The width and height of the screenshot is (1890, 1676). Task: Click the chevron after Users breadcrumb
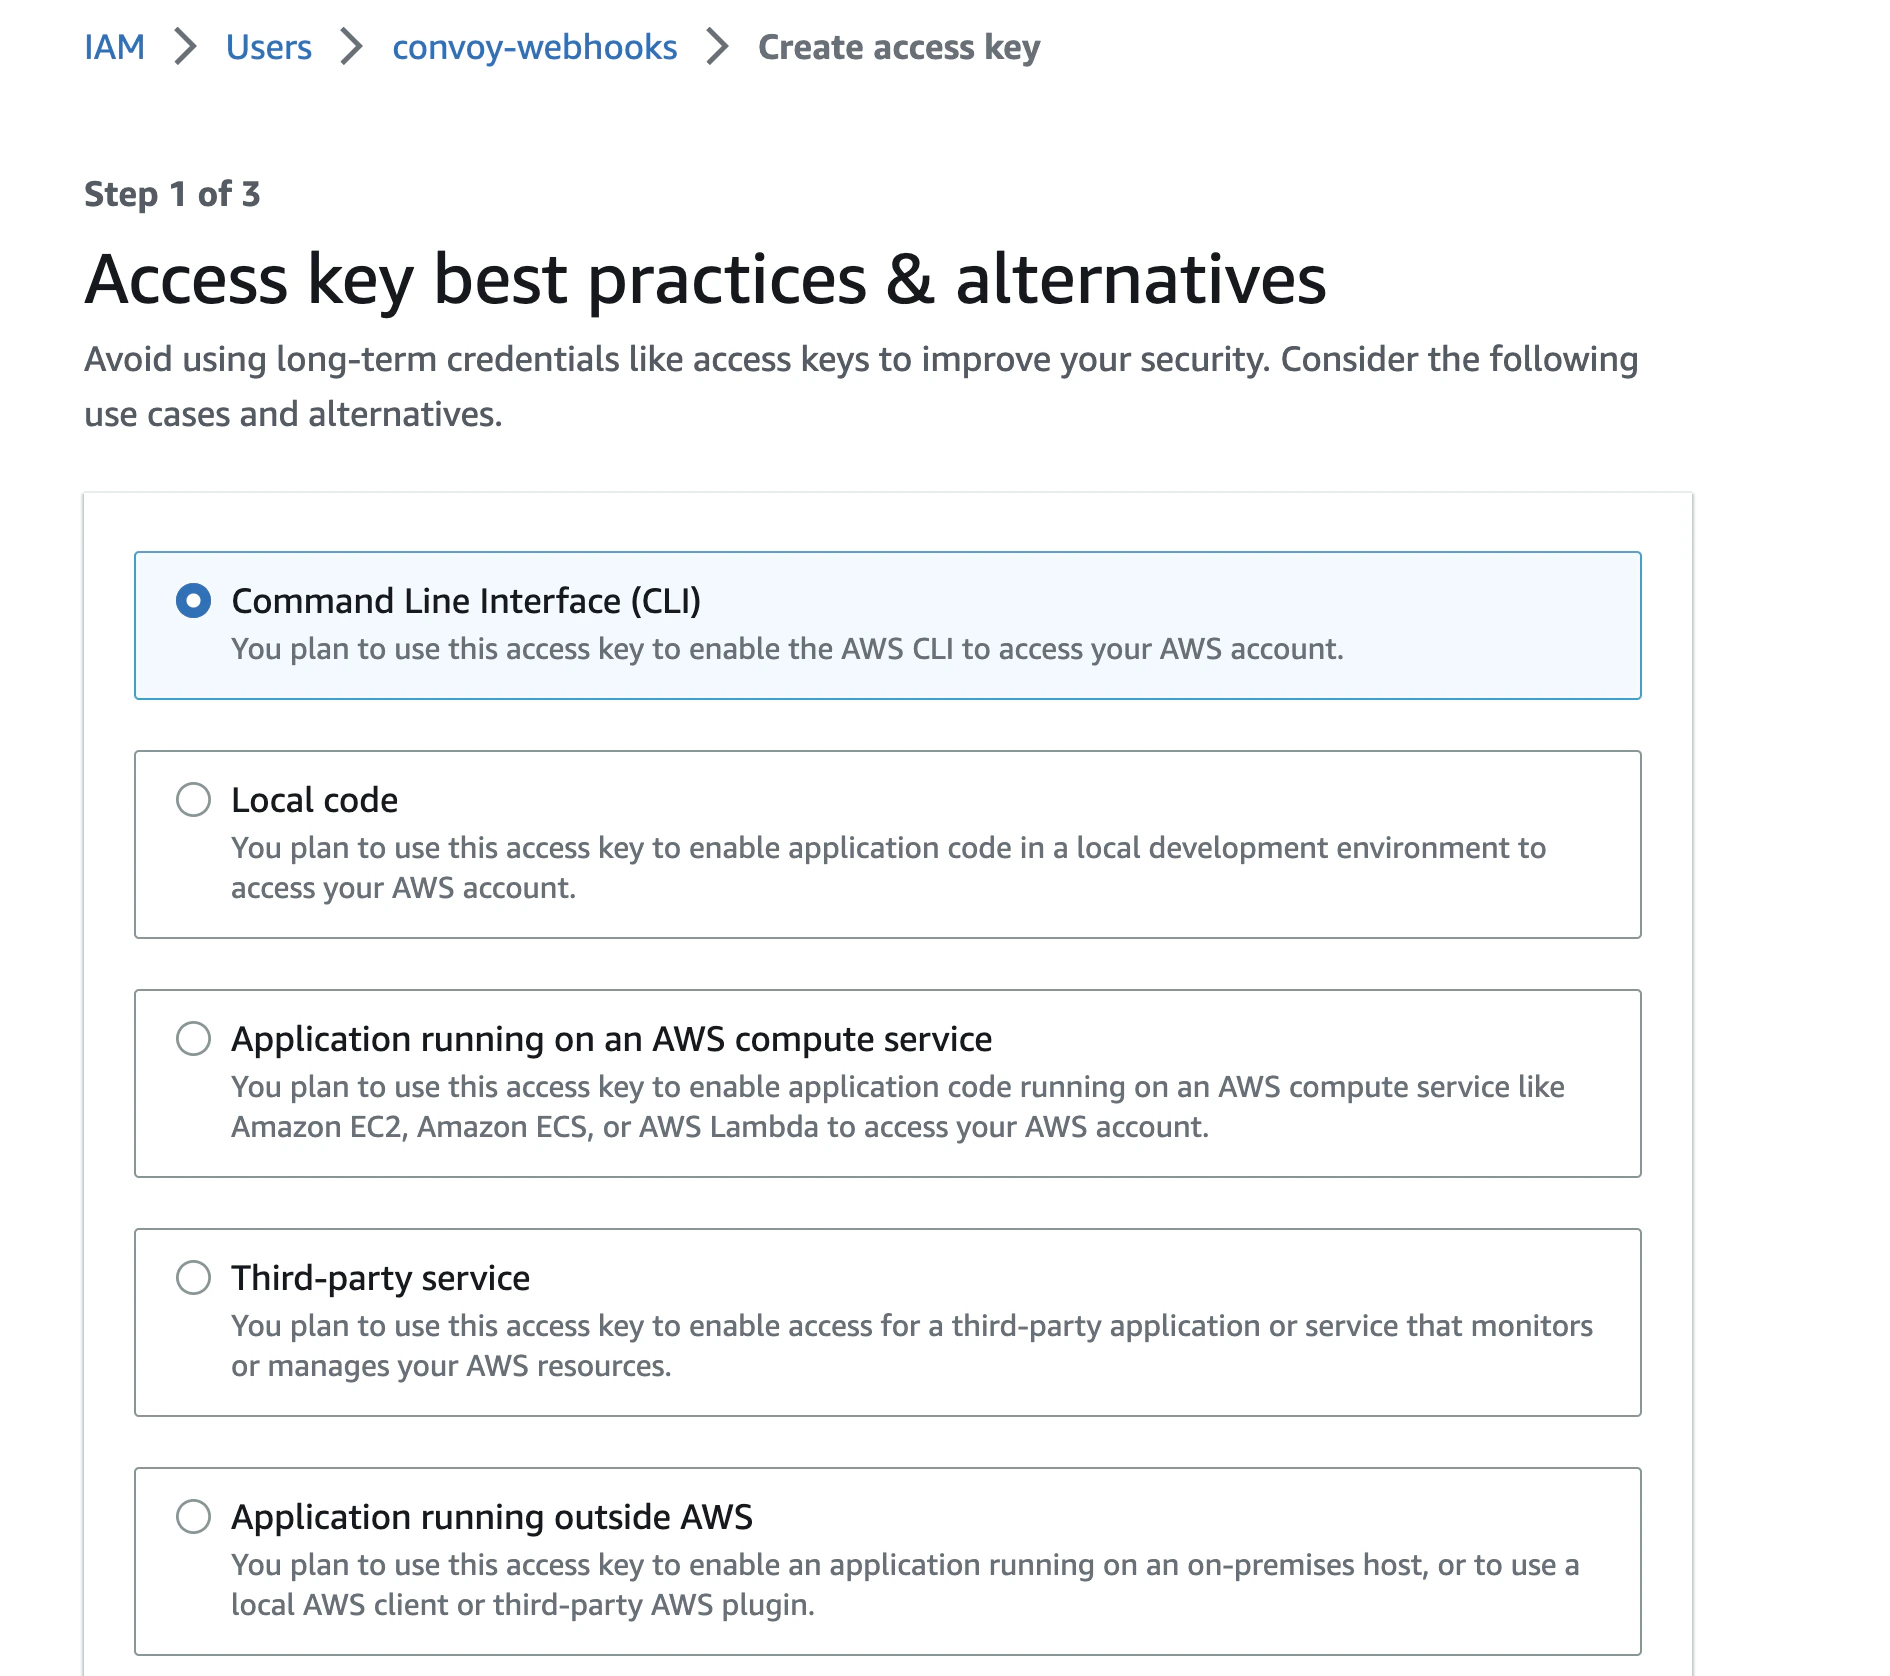[x=350, y=46]
